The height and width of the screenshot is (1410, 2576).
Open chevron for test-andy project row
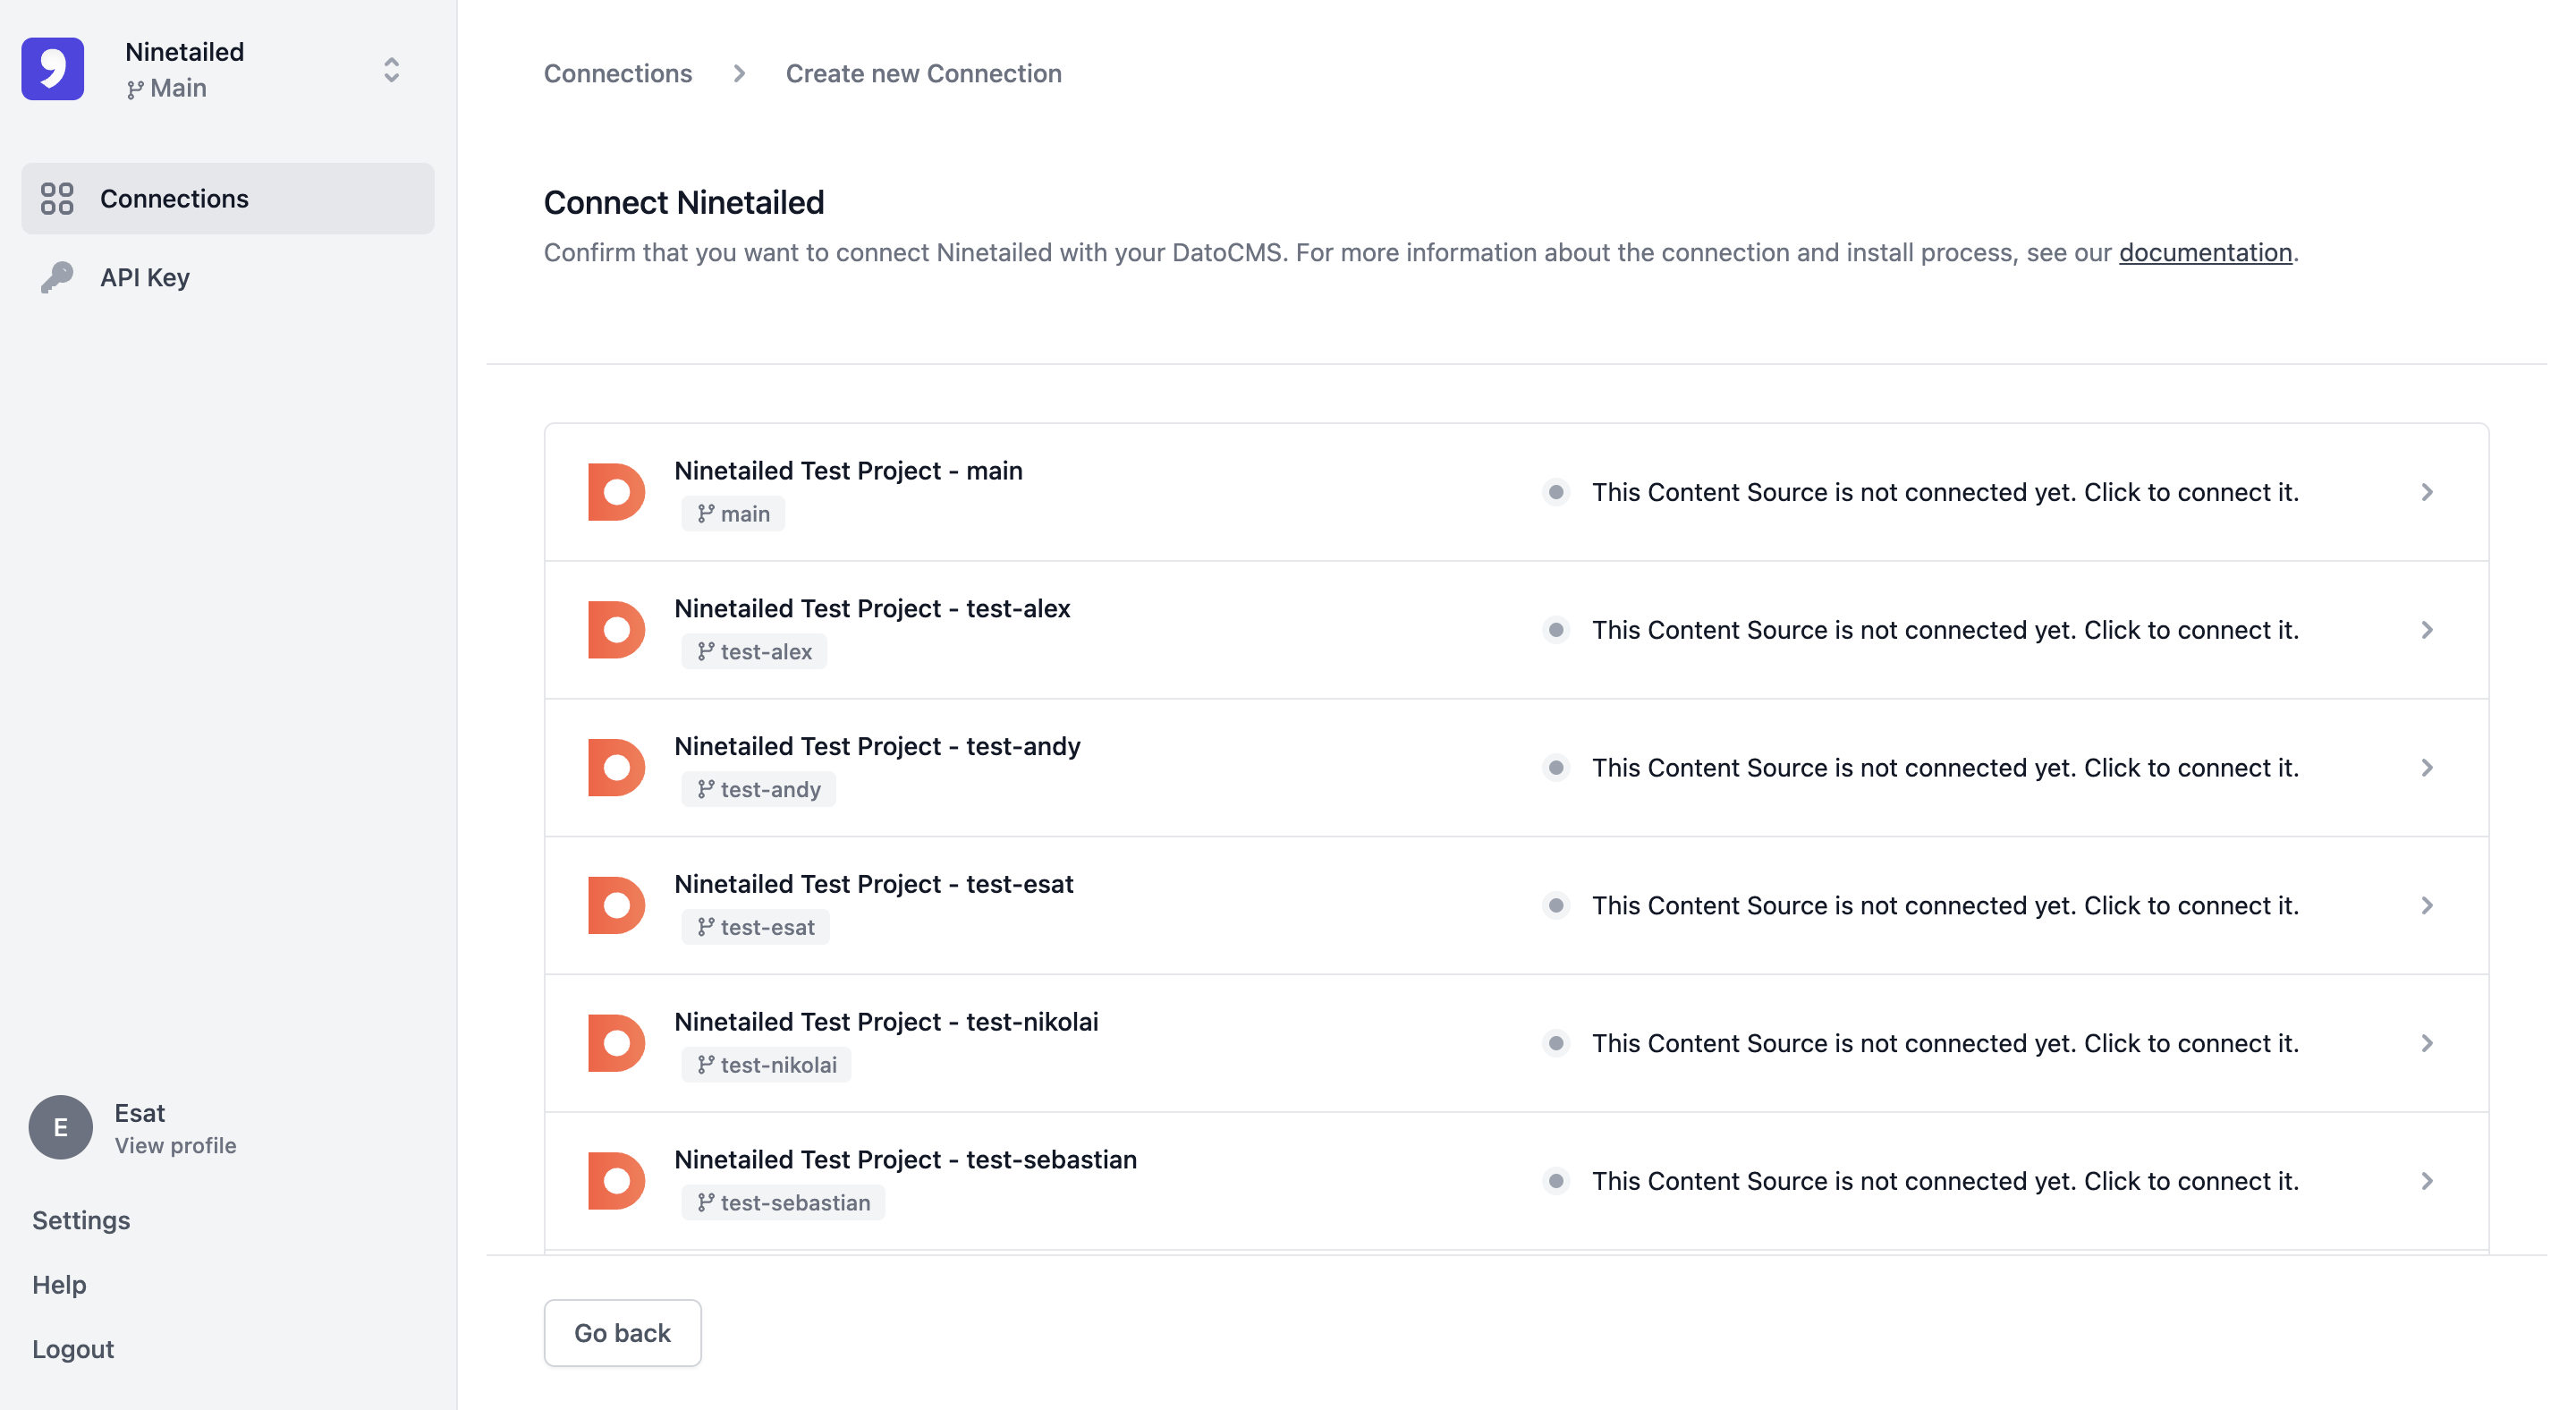(2427, 768)
